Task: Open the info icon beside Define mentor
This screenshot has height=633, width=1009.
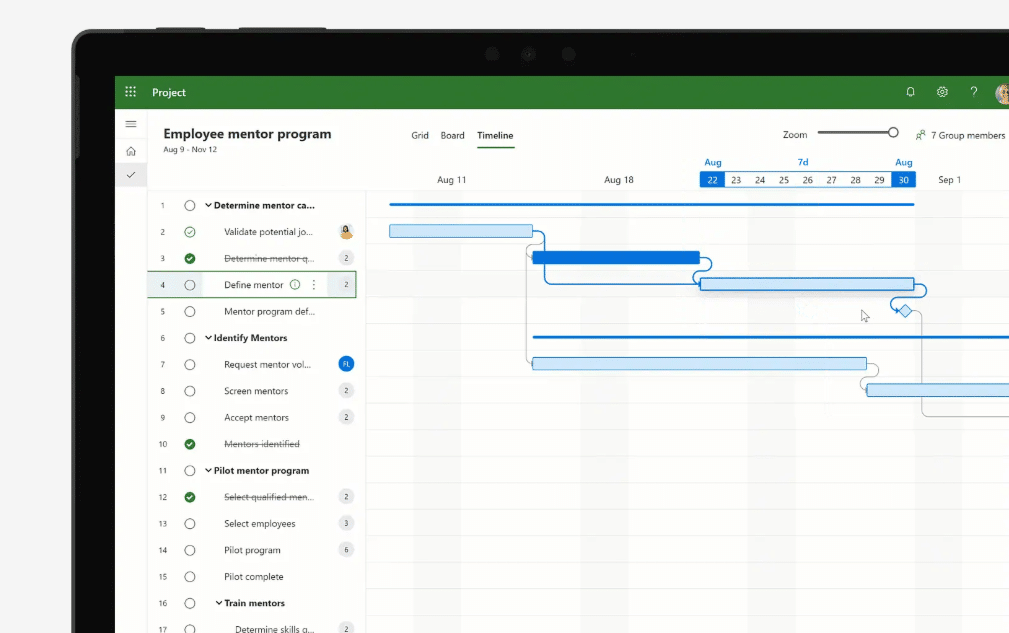Action: click(x=297, y=284)
